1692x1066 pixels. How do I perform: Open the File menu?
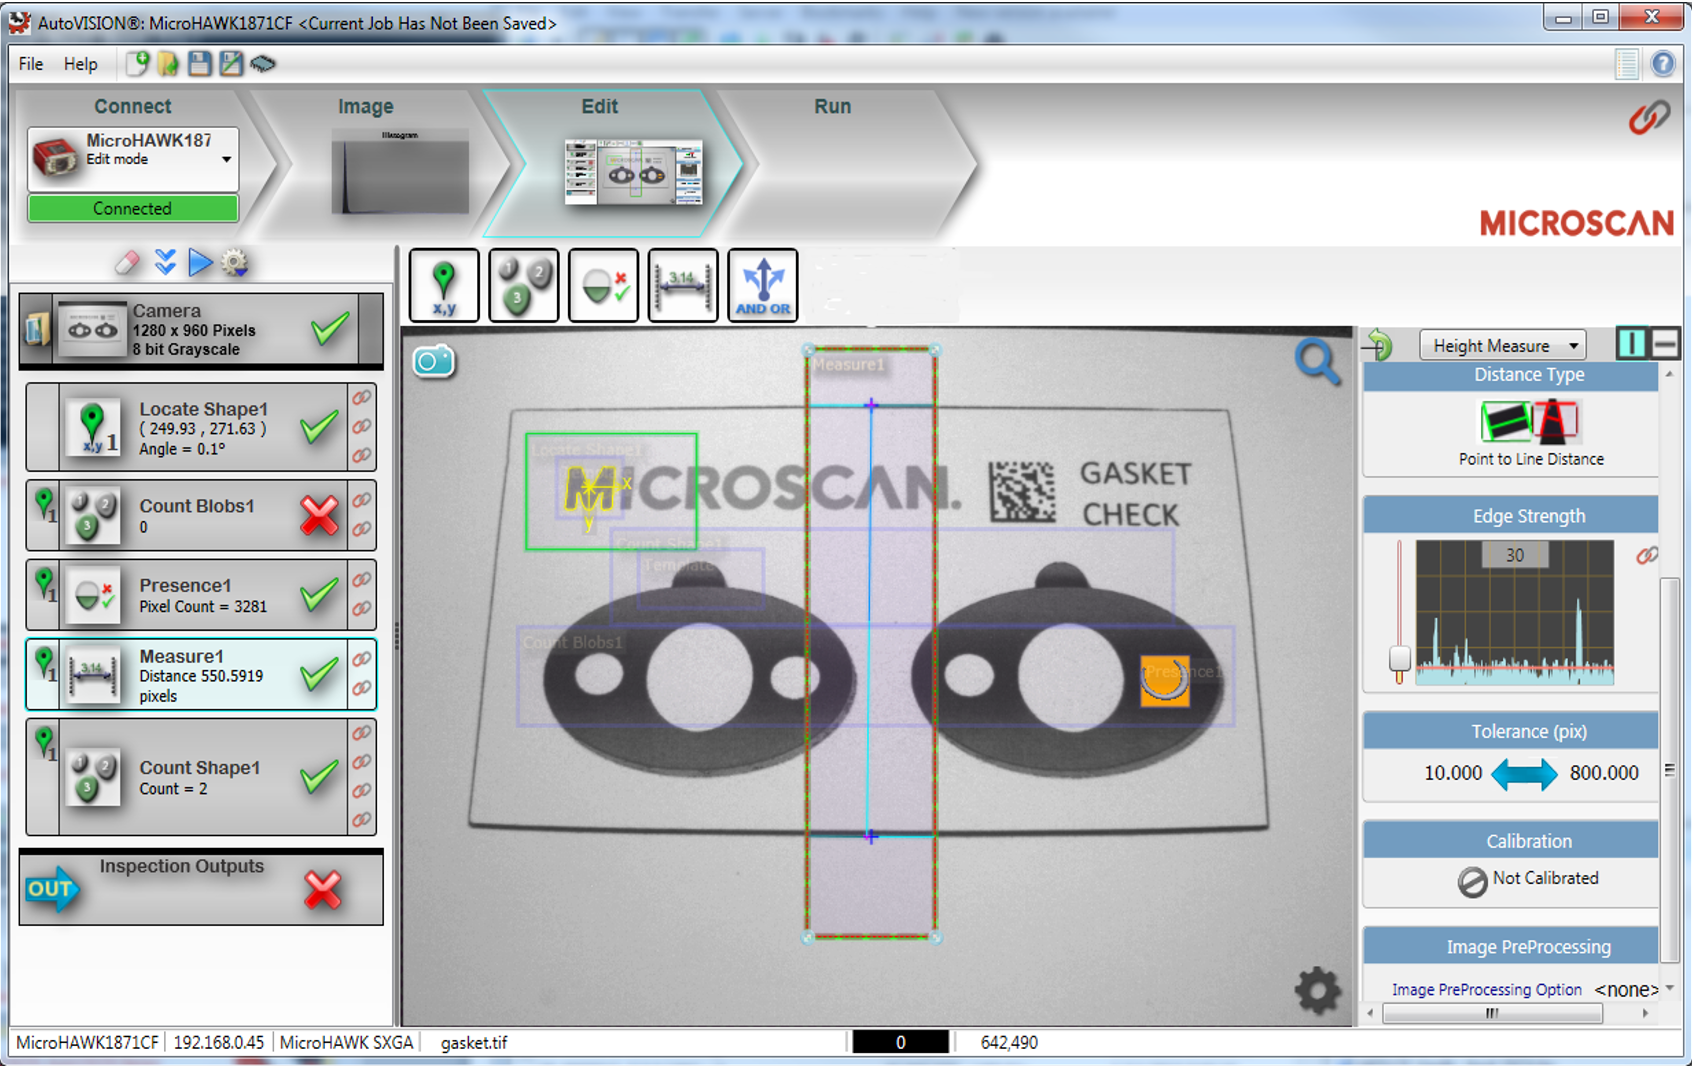point(31,64)
